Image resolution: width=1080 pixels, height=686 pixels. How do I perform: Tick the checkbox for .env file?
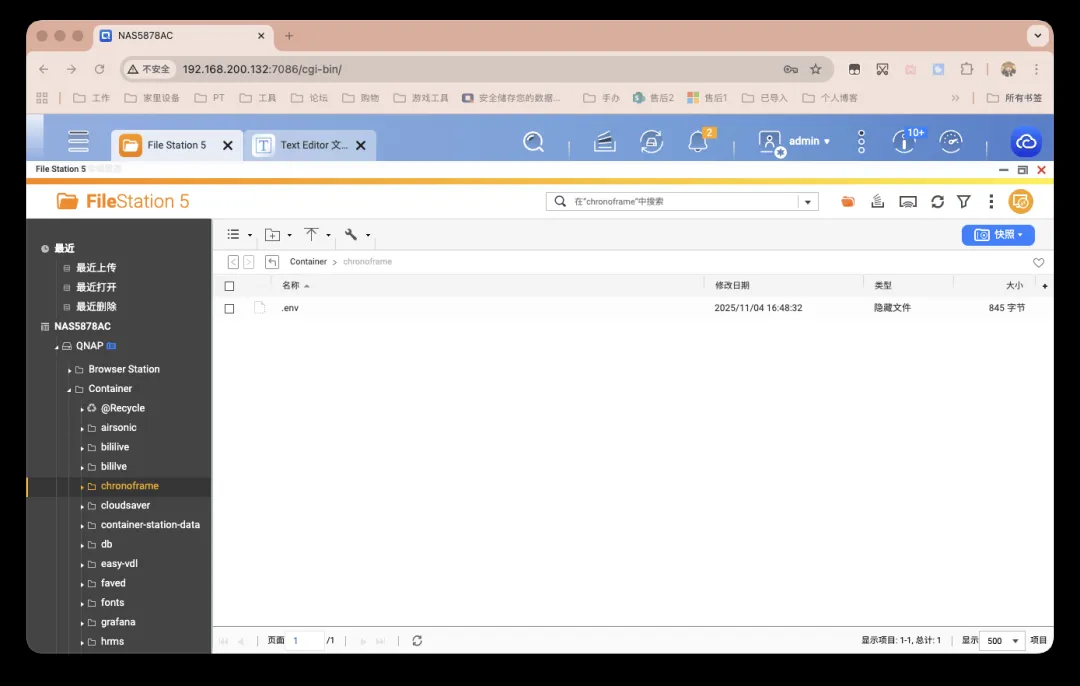coord(229,309)
